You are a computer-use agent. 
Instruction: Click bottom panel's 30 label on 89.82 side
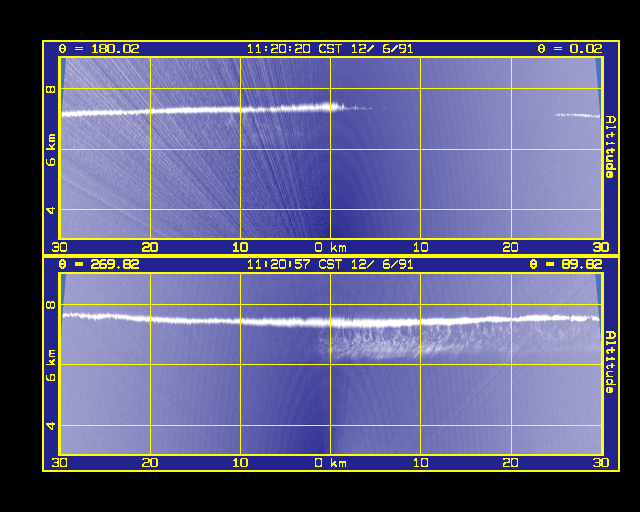coord(601,463)
